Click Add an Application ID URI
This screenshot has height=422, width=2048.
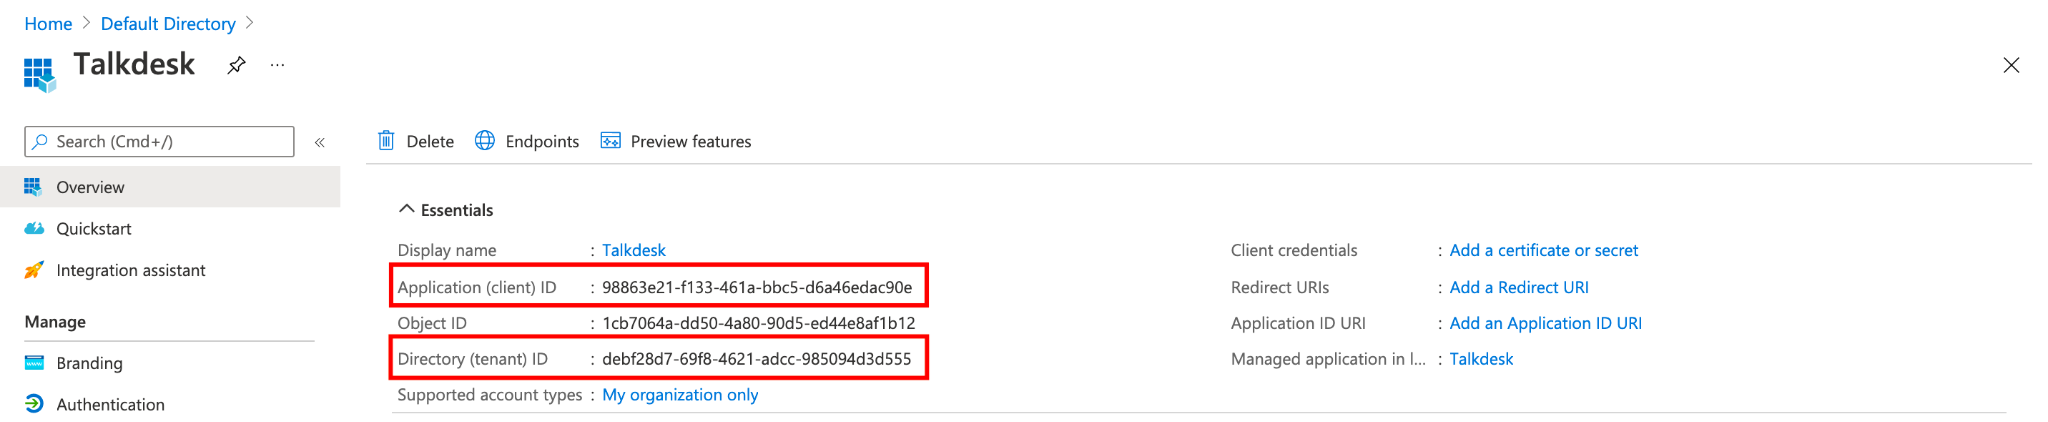pyautogui.click(x=1546, y=323)
